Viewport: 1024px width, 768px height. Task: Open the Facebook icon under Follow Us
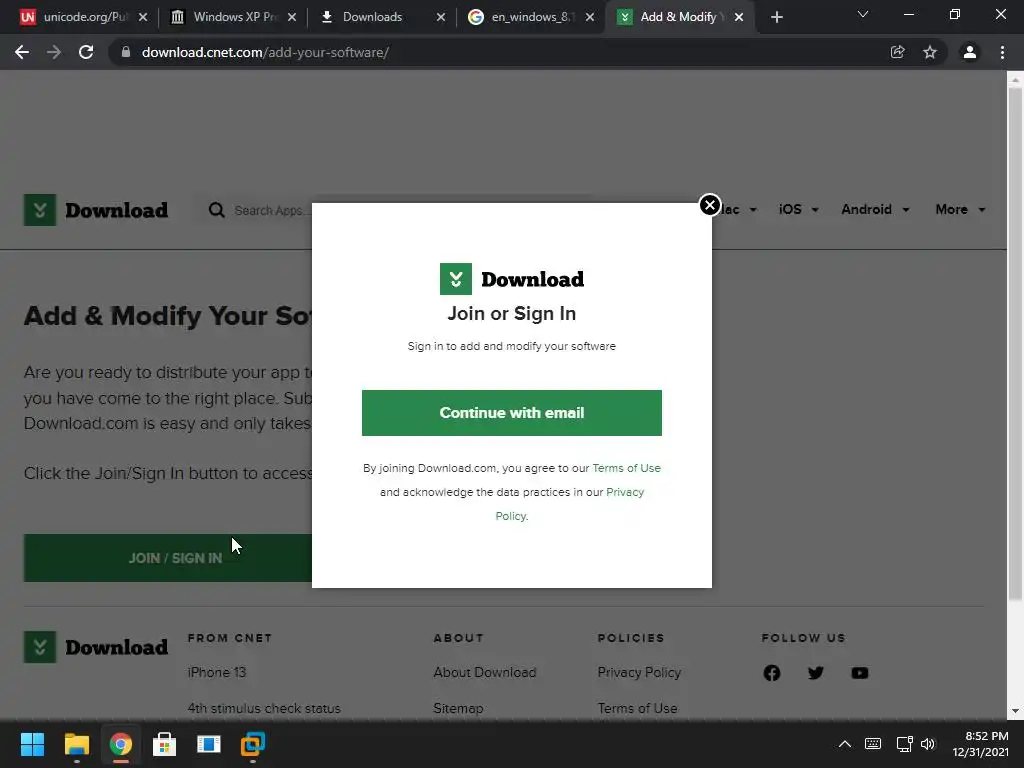pyautogui.click(x=771, y=673)
